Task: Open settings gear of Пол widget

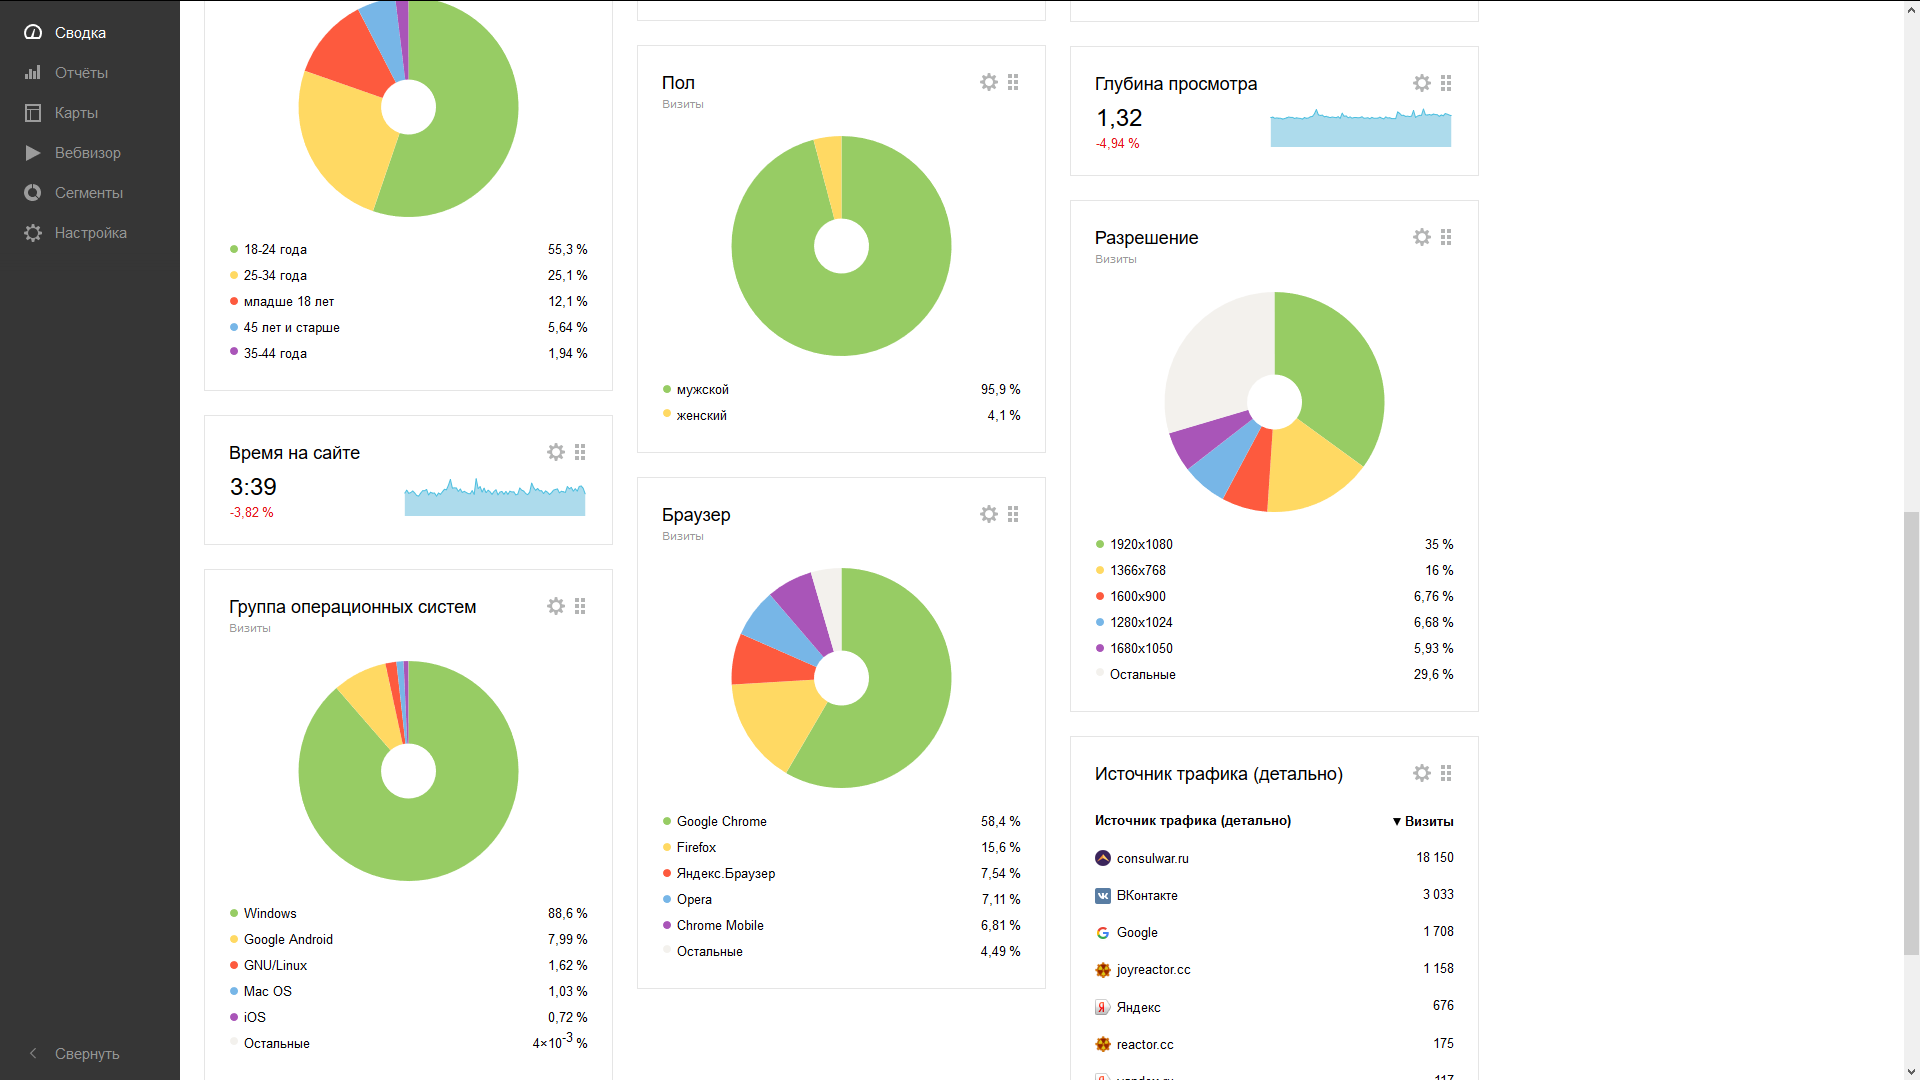Action: point(988,83)
